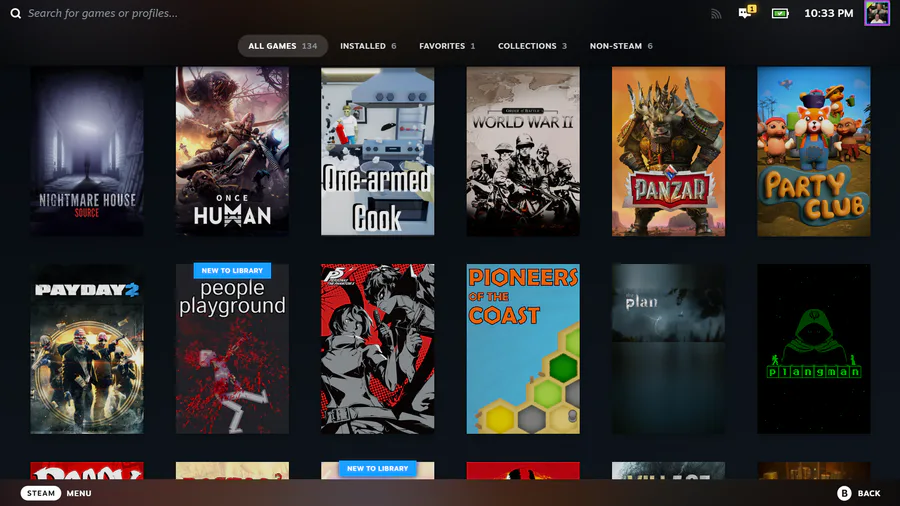
Task: Click the B Back button
Action: pyautogui.click(x=859, y=493)
